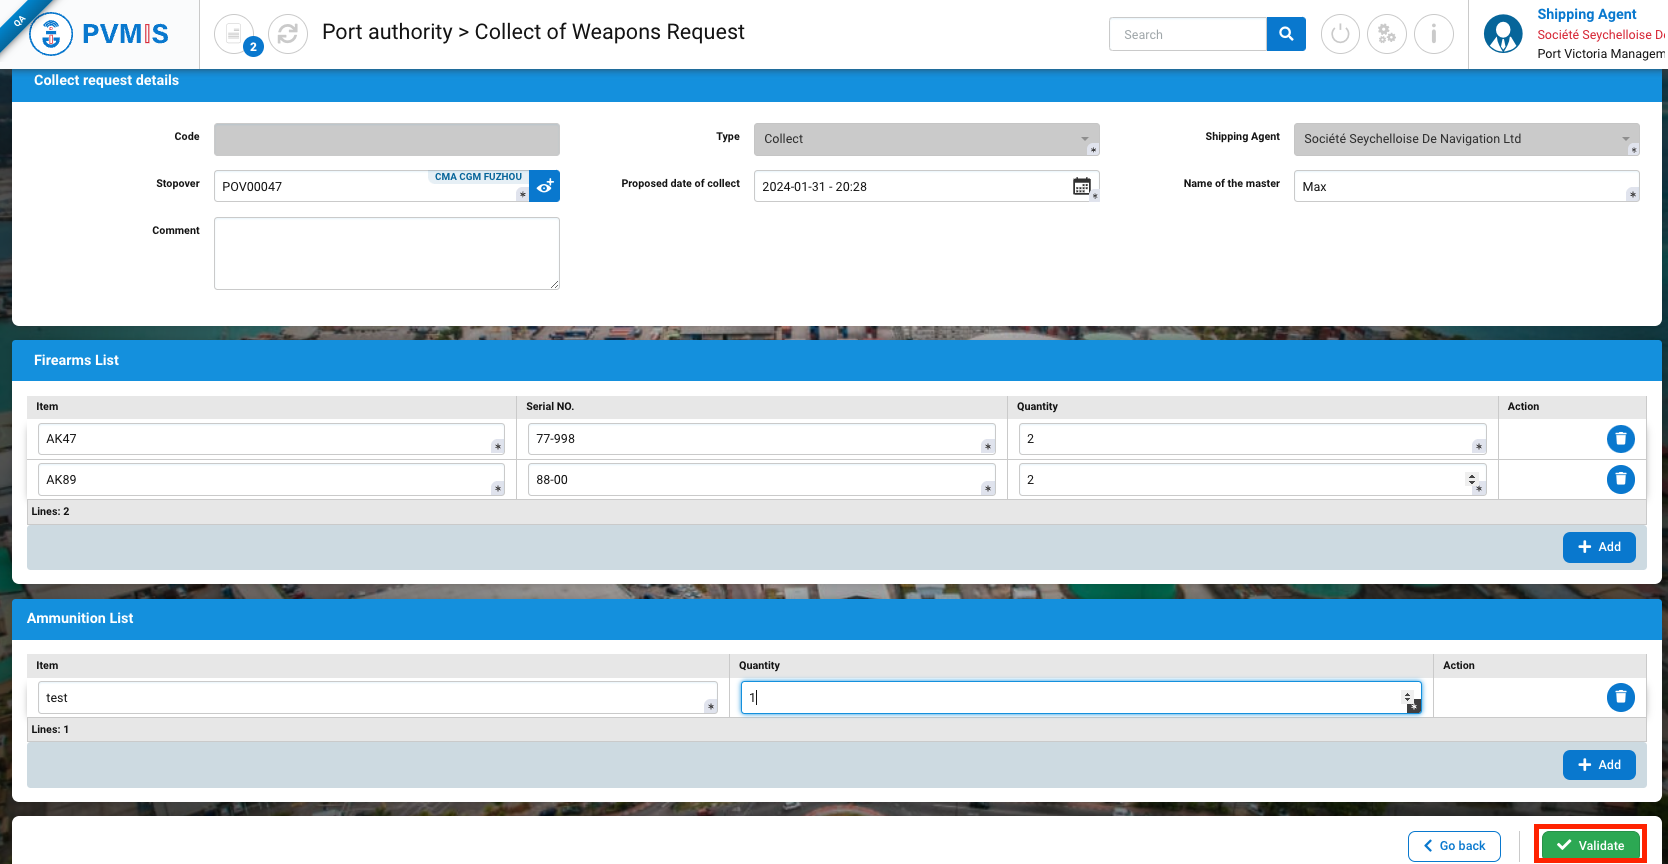The image size is (1668, 864).
Task: Open the Type dropdown
Action: (925, 139)
